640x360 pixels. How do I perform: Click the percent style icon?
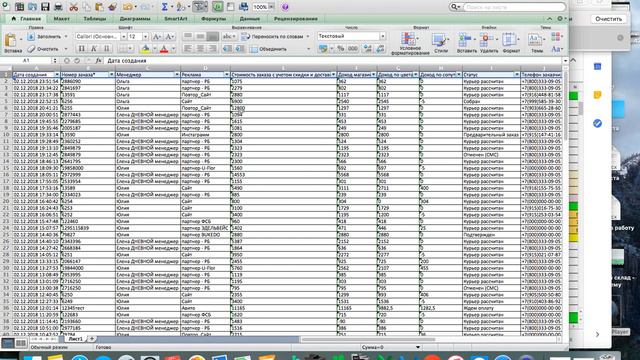[341, 49]
